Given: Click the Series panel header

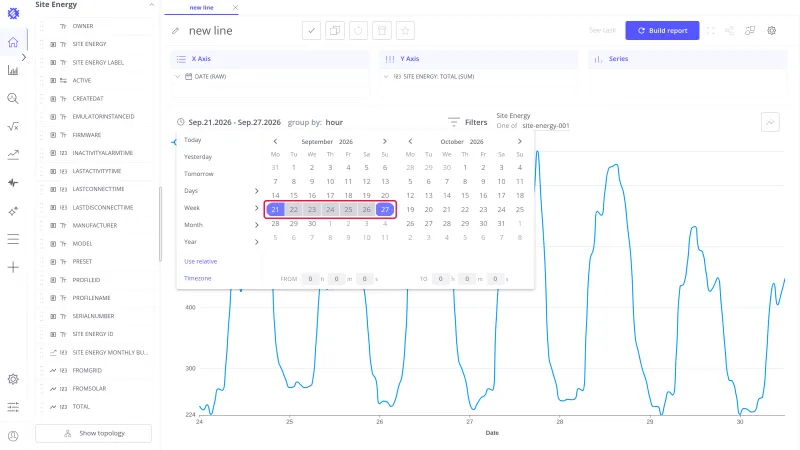Looking at the screenshot, I should pyautogui.click(x=687, y=59).
